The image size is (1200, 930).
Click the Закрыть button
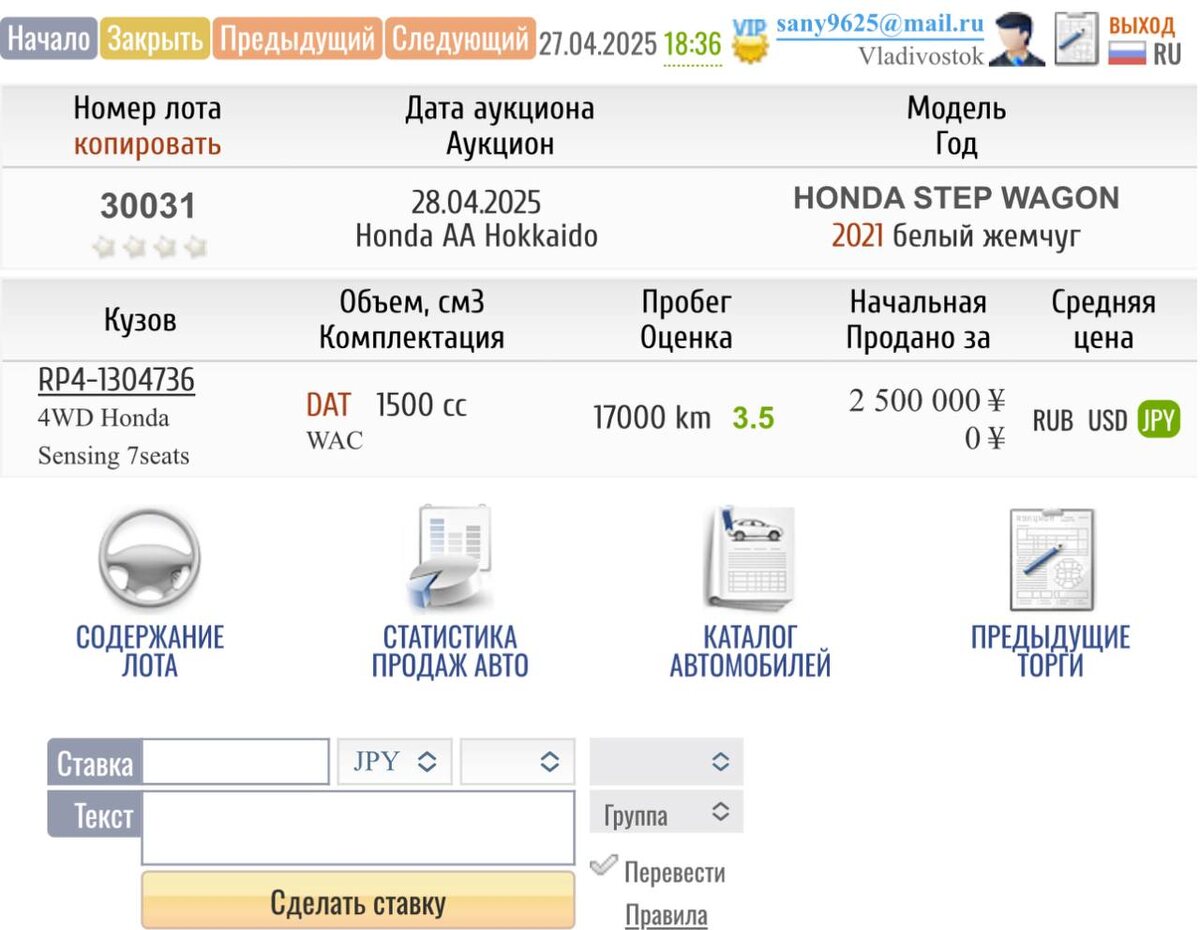pyautogui.click(x=156, y=39)
